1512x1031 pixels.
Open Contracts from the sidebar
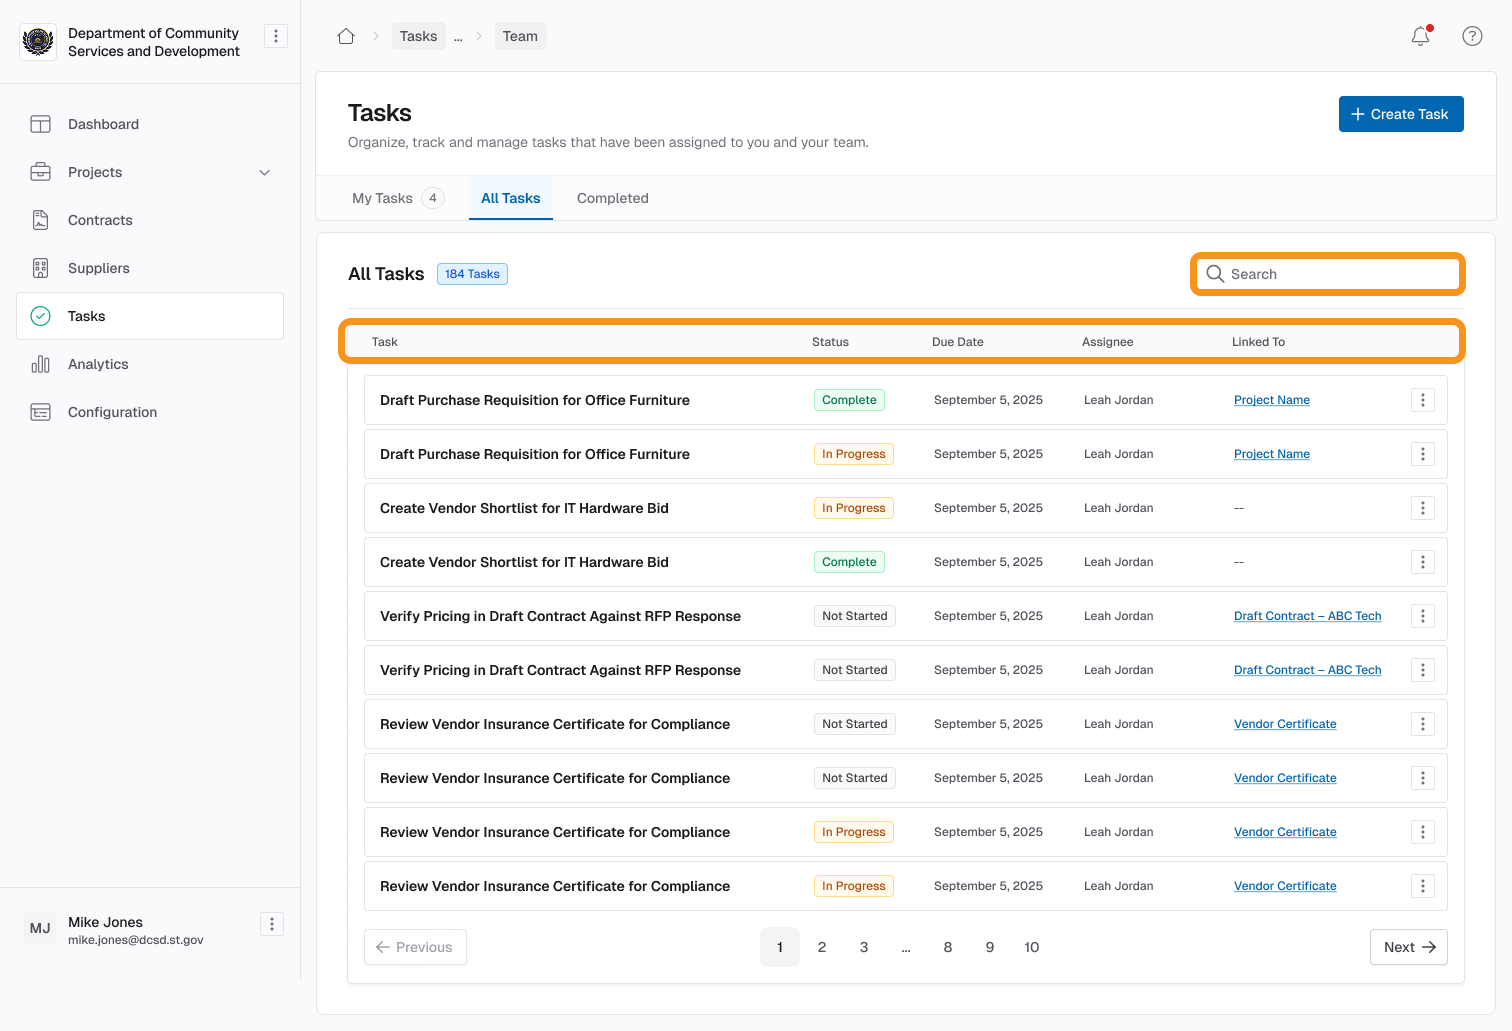click(x=100, y=220)
